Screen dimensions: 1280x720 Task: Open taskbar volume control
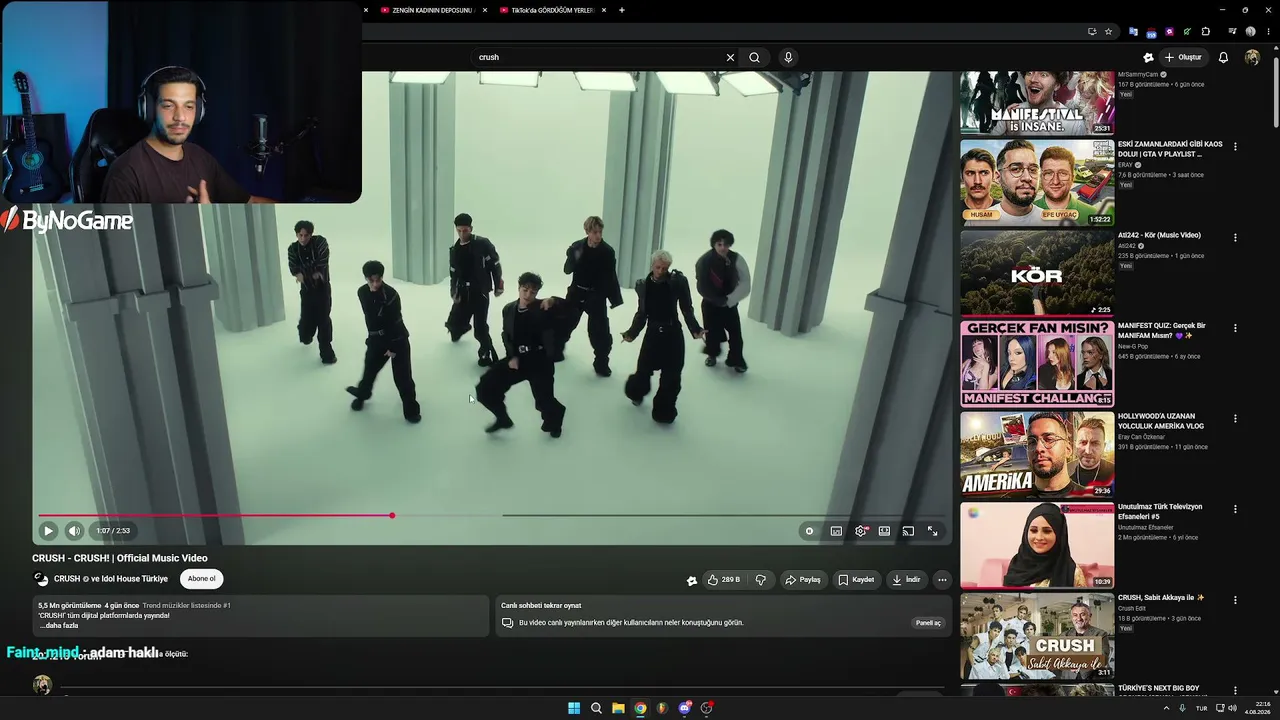pos(1232,708)
